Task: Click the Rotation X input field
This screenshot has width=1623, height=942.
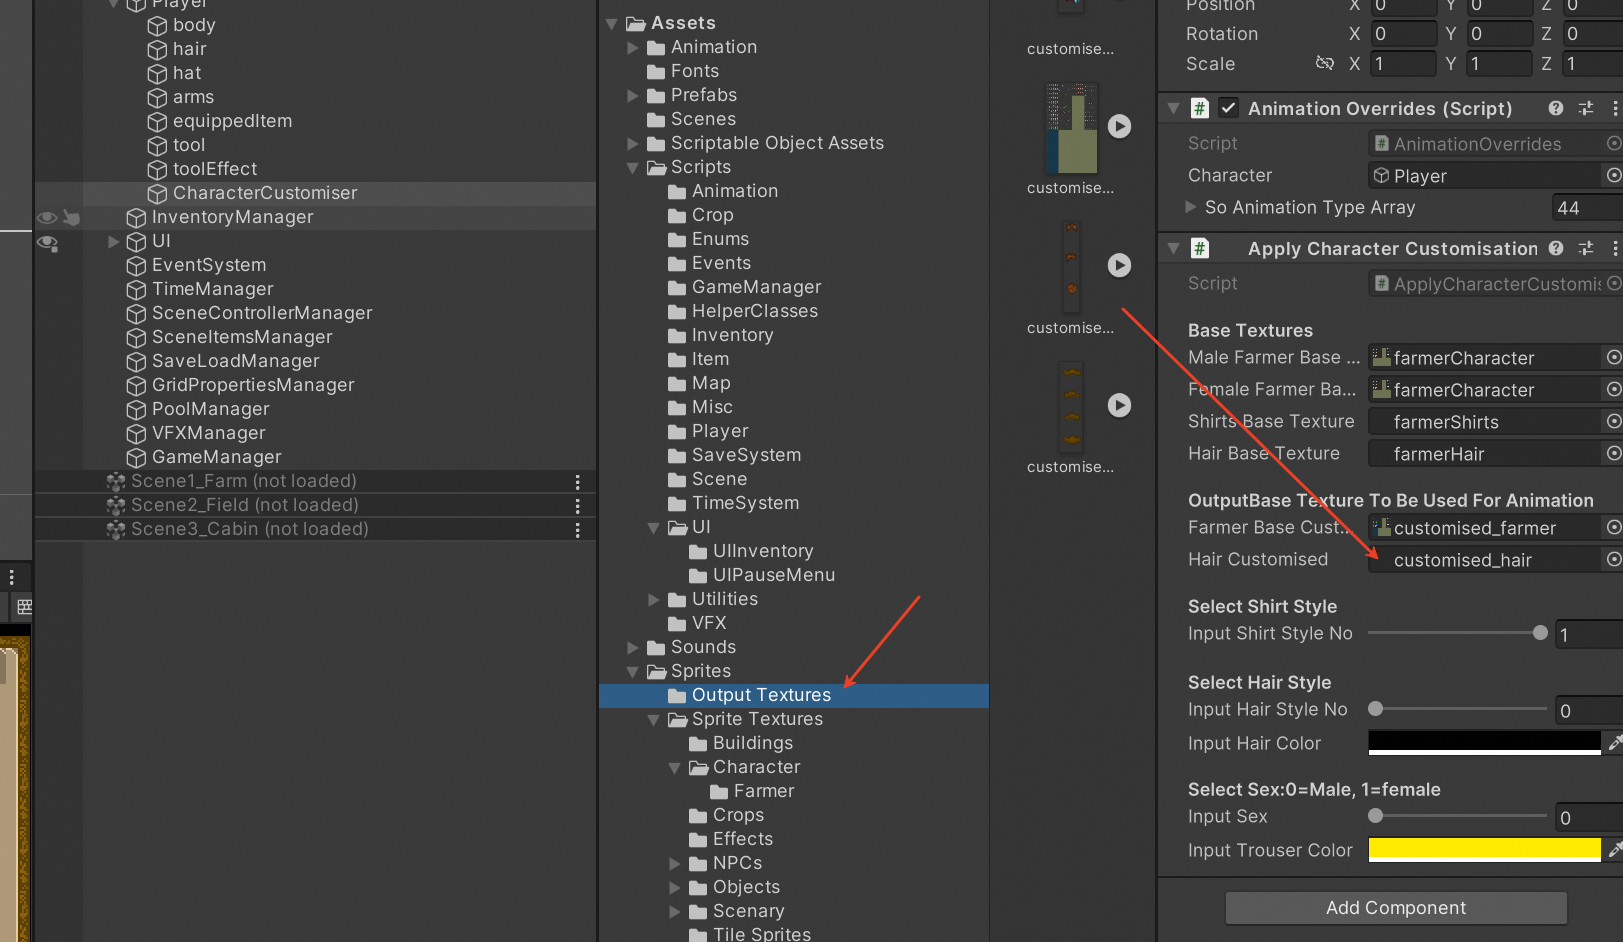Action: pos(1403,34)
